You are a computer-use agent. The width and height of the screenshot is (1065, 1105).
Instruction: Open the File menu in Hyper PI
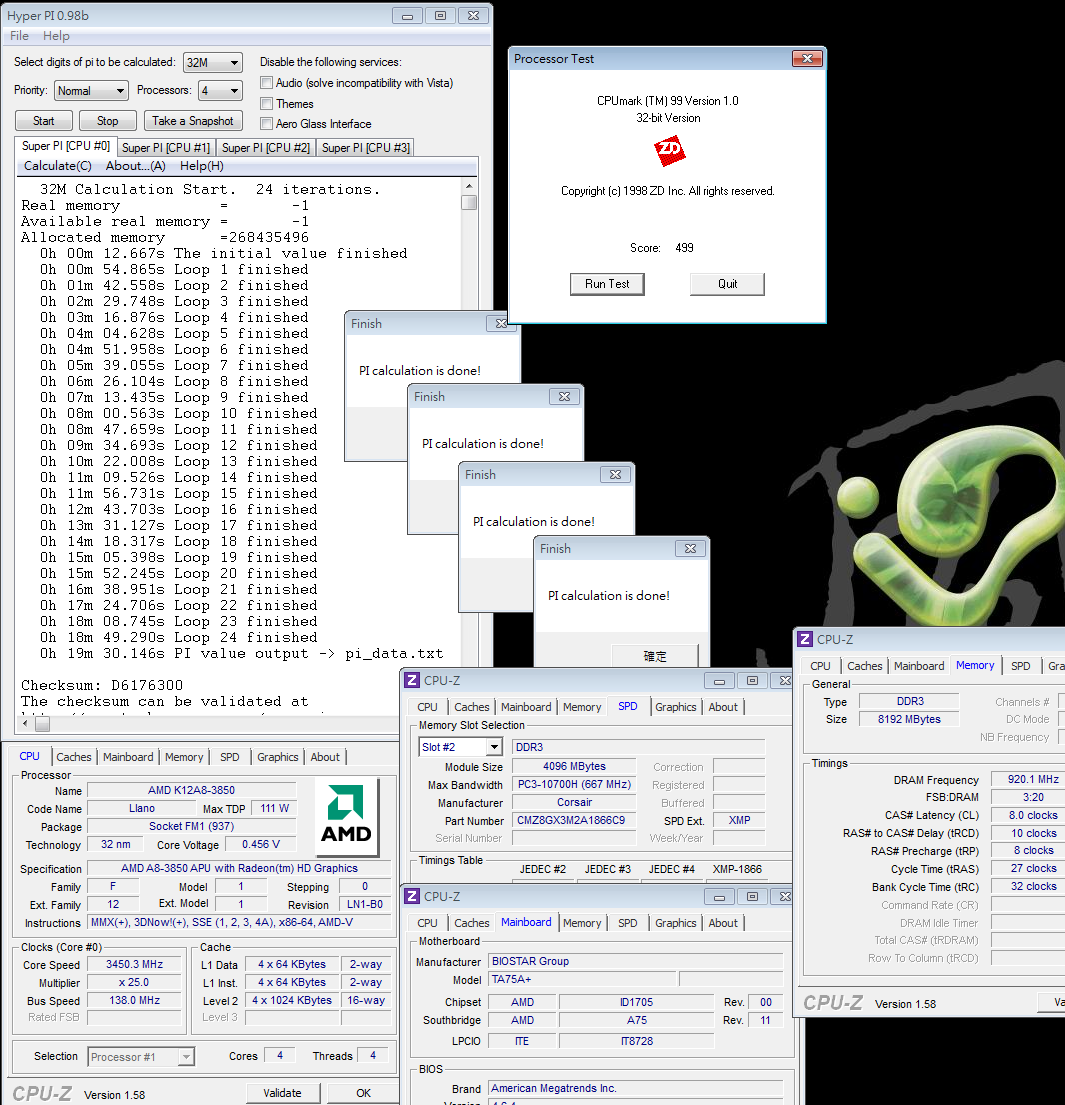point(19,36)
